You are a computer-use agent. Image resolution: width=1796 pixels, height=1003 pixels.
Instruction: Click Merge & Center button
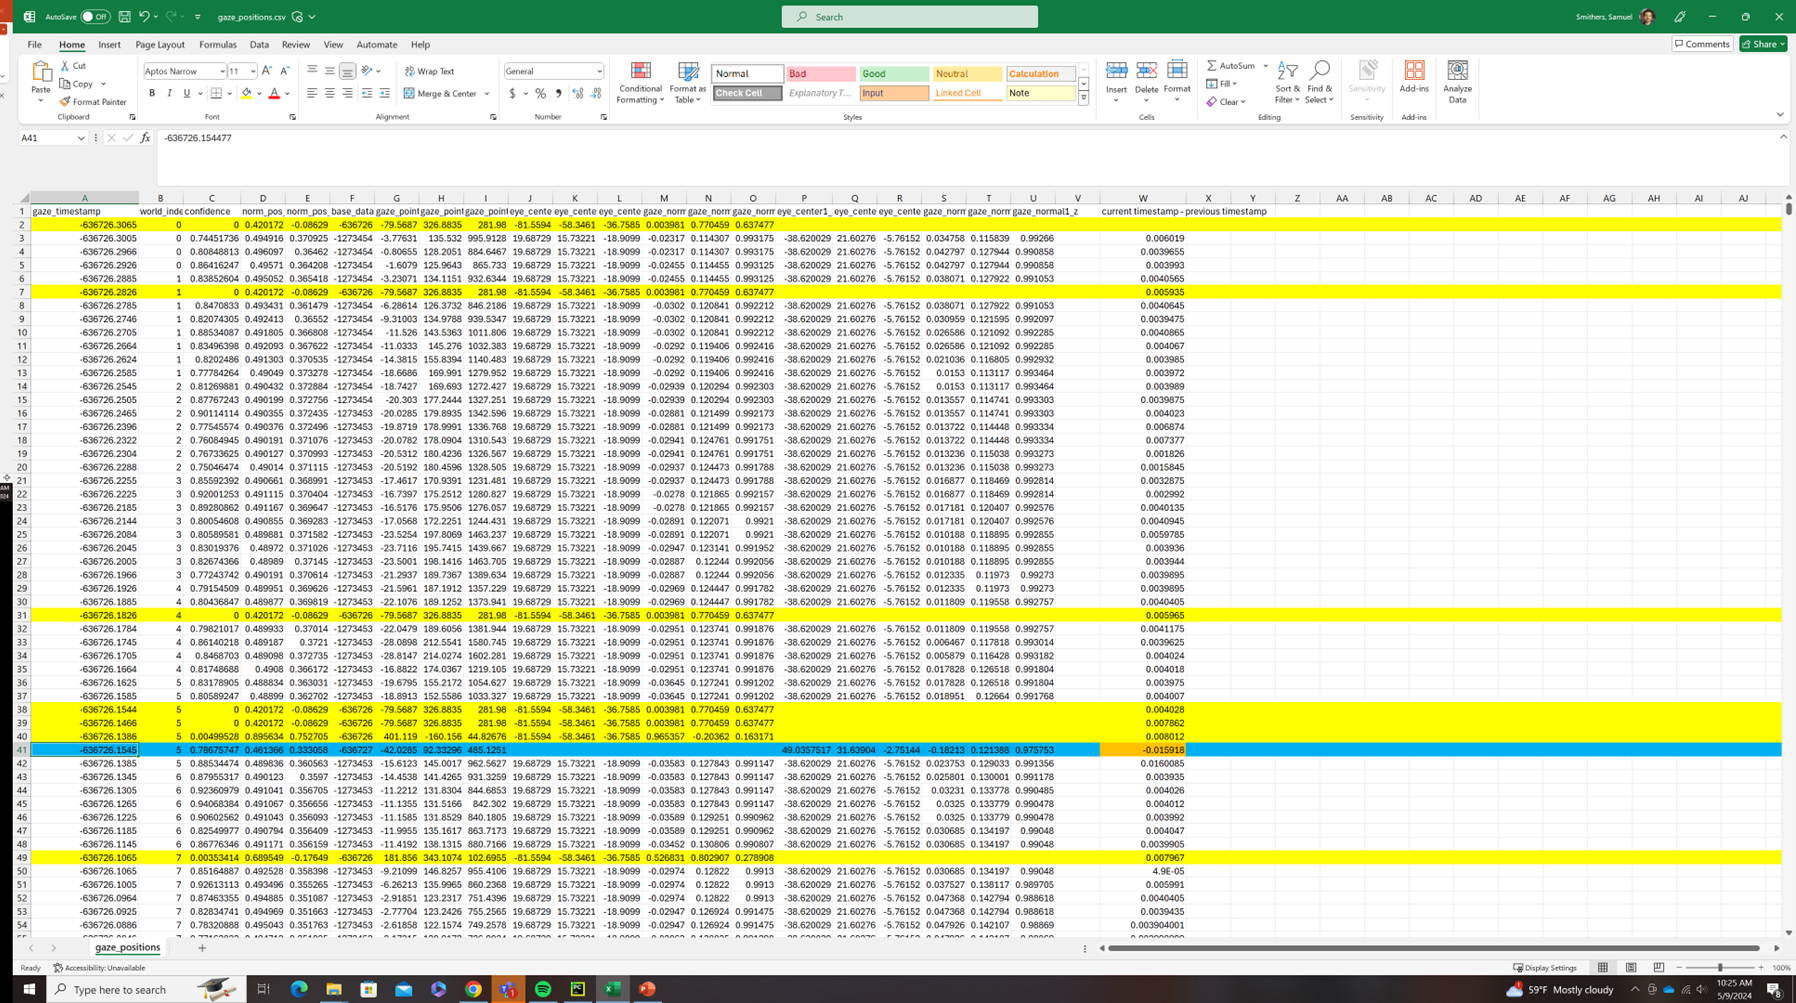tap(440, 93)
